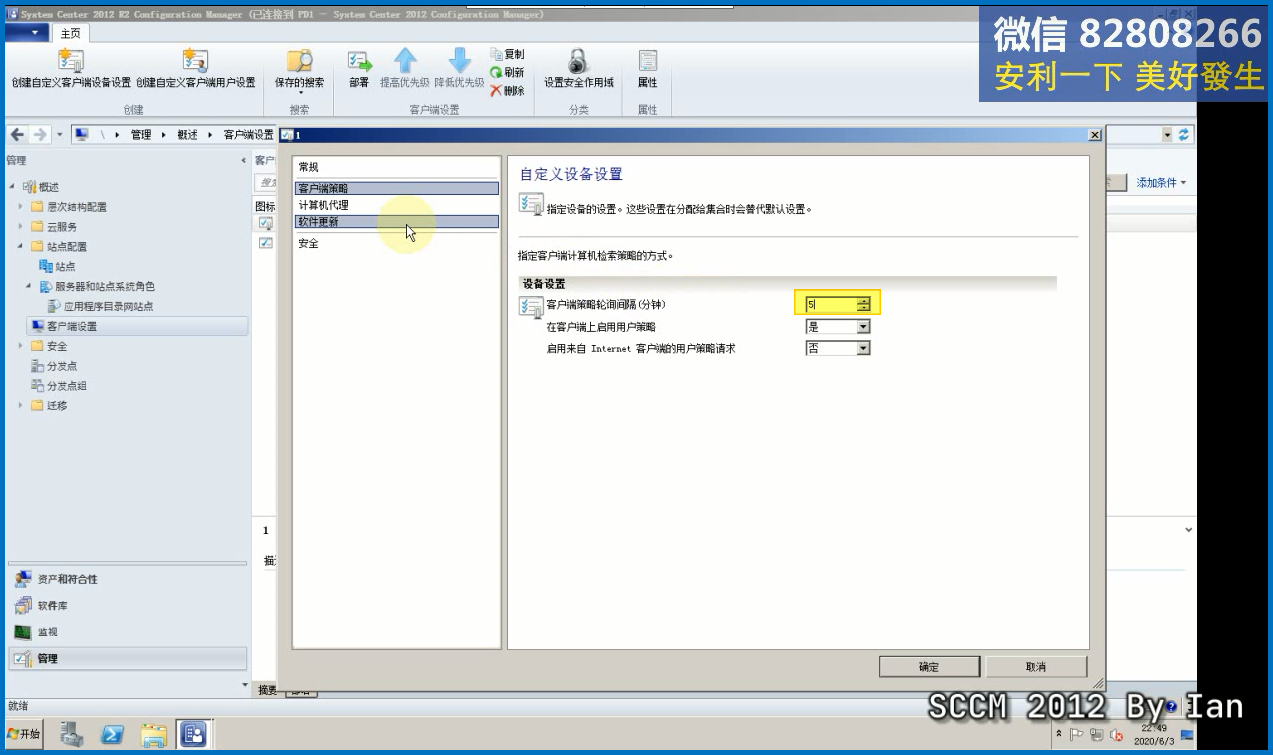Close the settings dialog with X
The image size is (1273, 755).
1094,135
